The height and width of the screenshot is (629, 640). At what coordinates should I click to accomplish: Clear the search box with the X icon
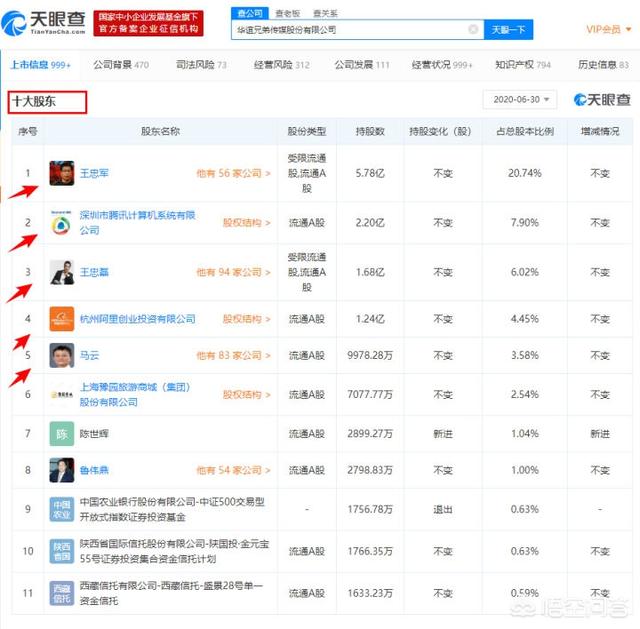coord(473,29)
